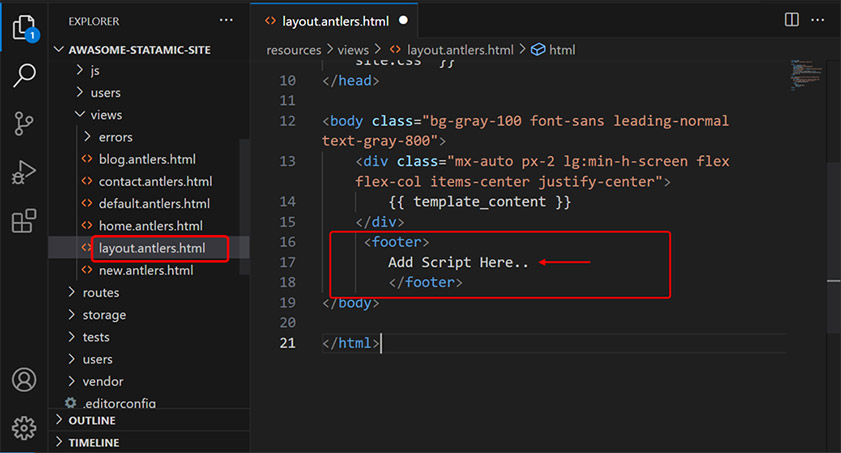This screenshot has height=453, width=841.
Task: Click the EXPLORER panel title
Action: click(94, 21)
